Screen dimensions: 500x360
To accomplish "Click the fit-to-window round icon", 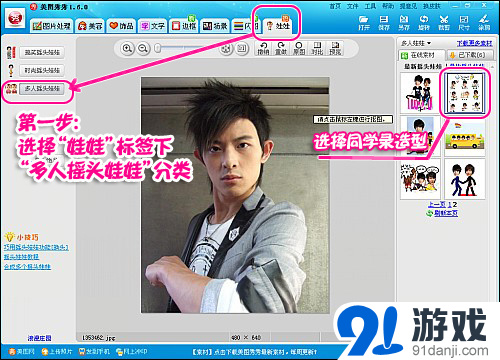I will coord(226,49).
